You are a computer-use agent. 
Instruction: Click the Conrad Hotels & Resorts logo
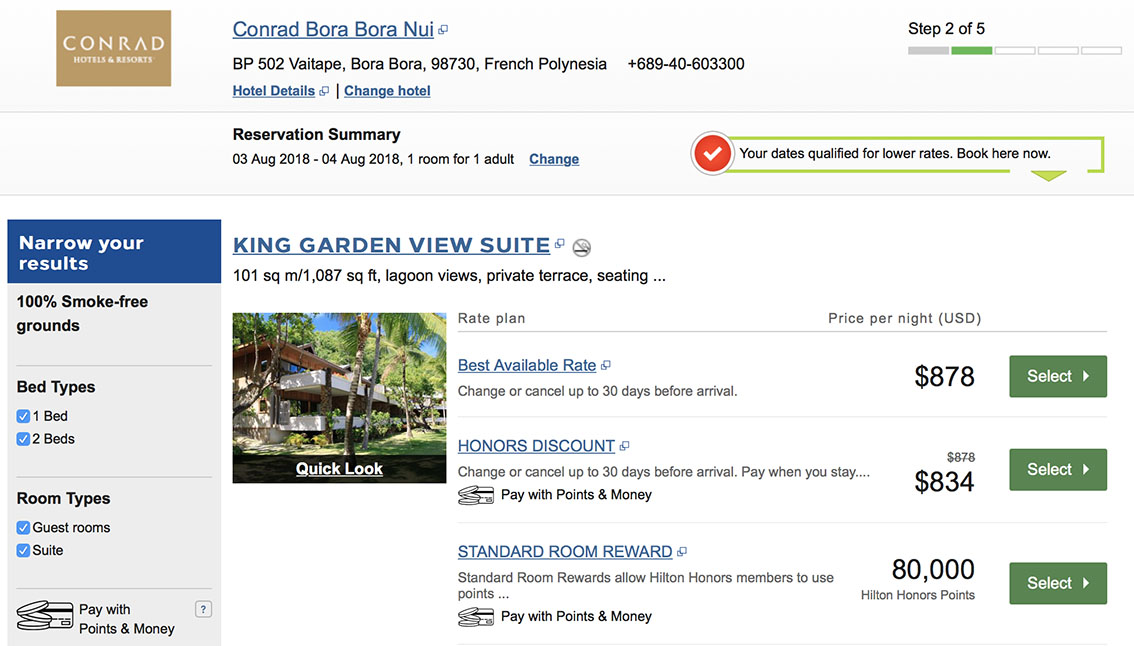click(114, 48)
